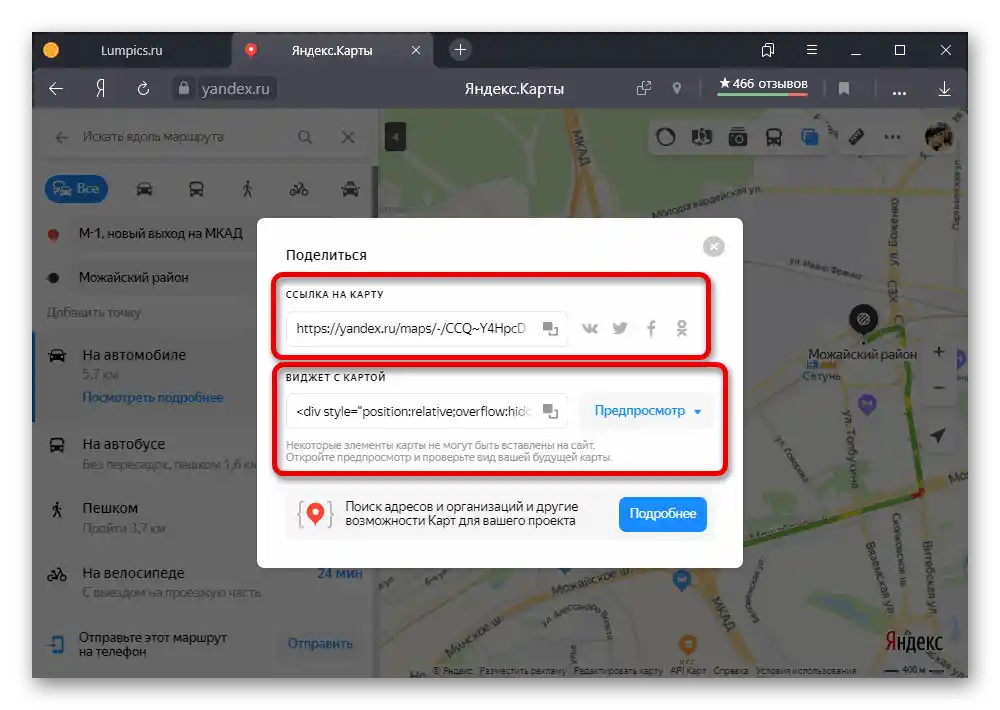Select the Можайский район destination point
Viewport: 1000px width, 710px height.
pos(133,277)
